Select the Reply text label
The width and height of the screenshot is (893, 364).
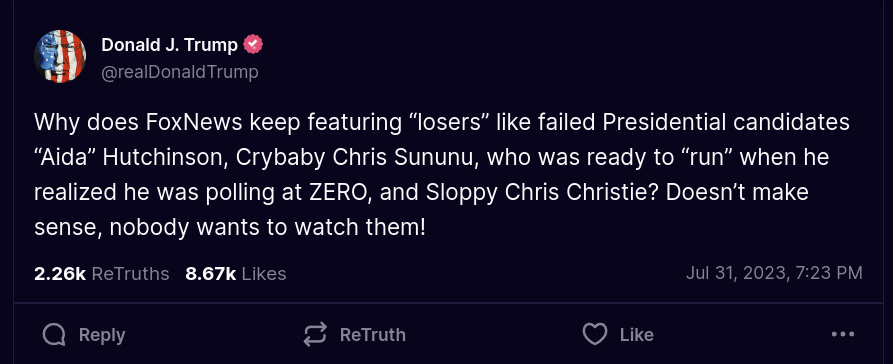[102, 335]
